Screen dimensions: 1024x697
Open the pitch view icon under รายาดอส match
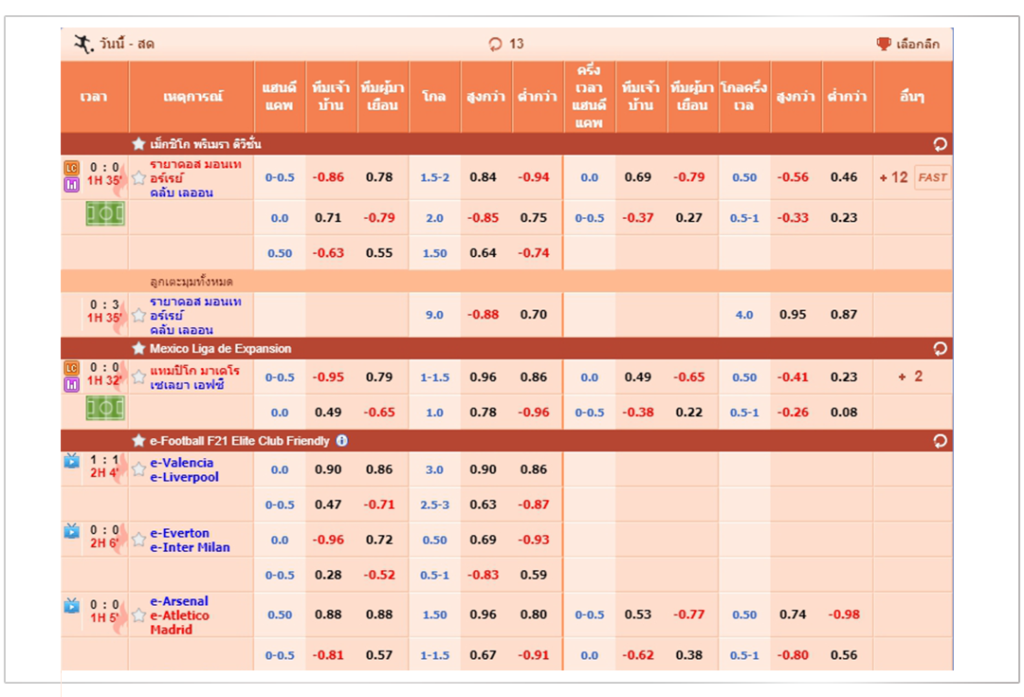(105, 214)
